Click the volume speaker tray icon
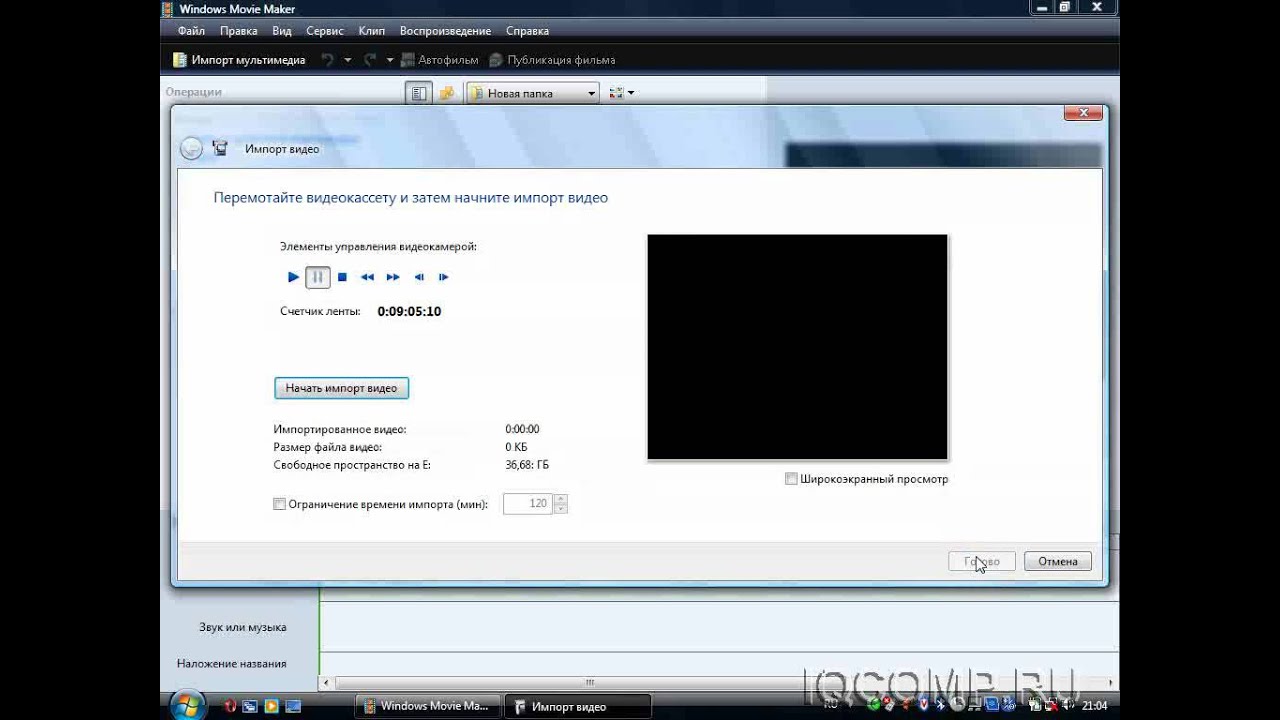 click(x=1068, y=706)
